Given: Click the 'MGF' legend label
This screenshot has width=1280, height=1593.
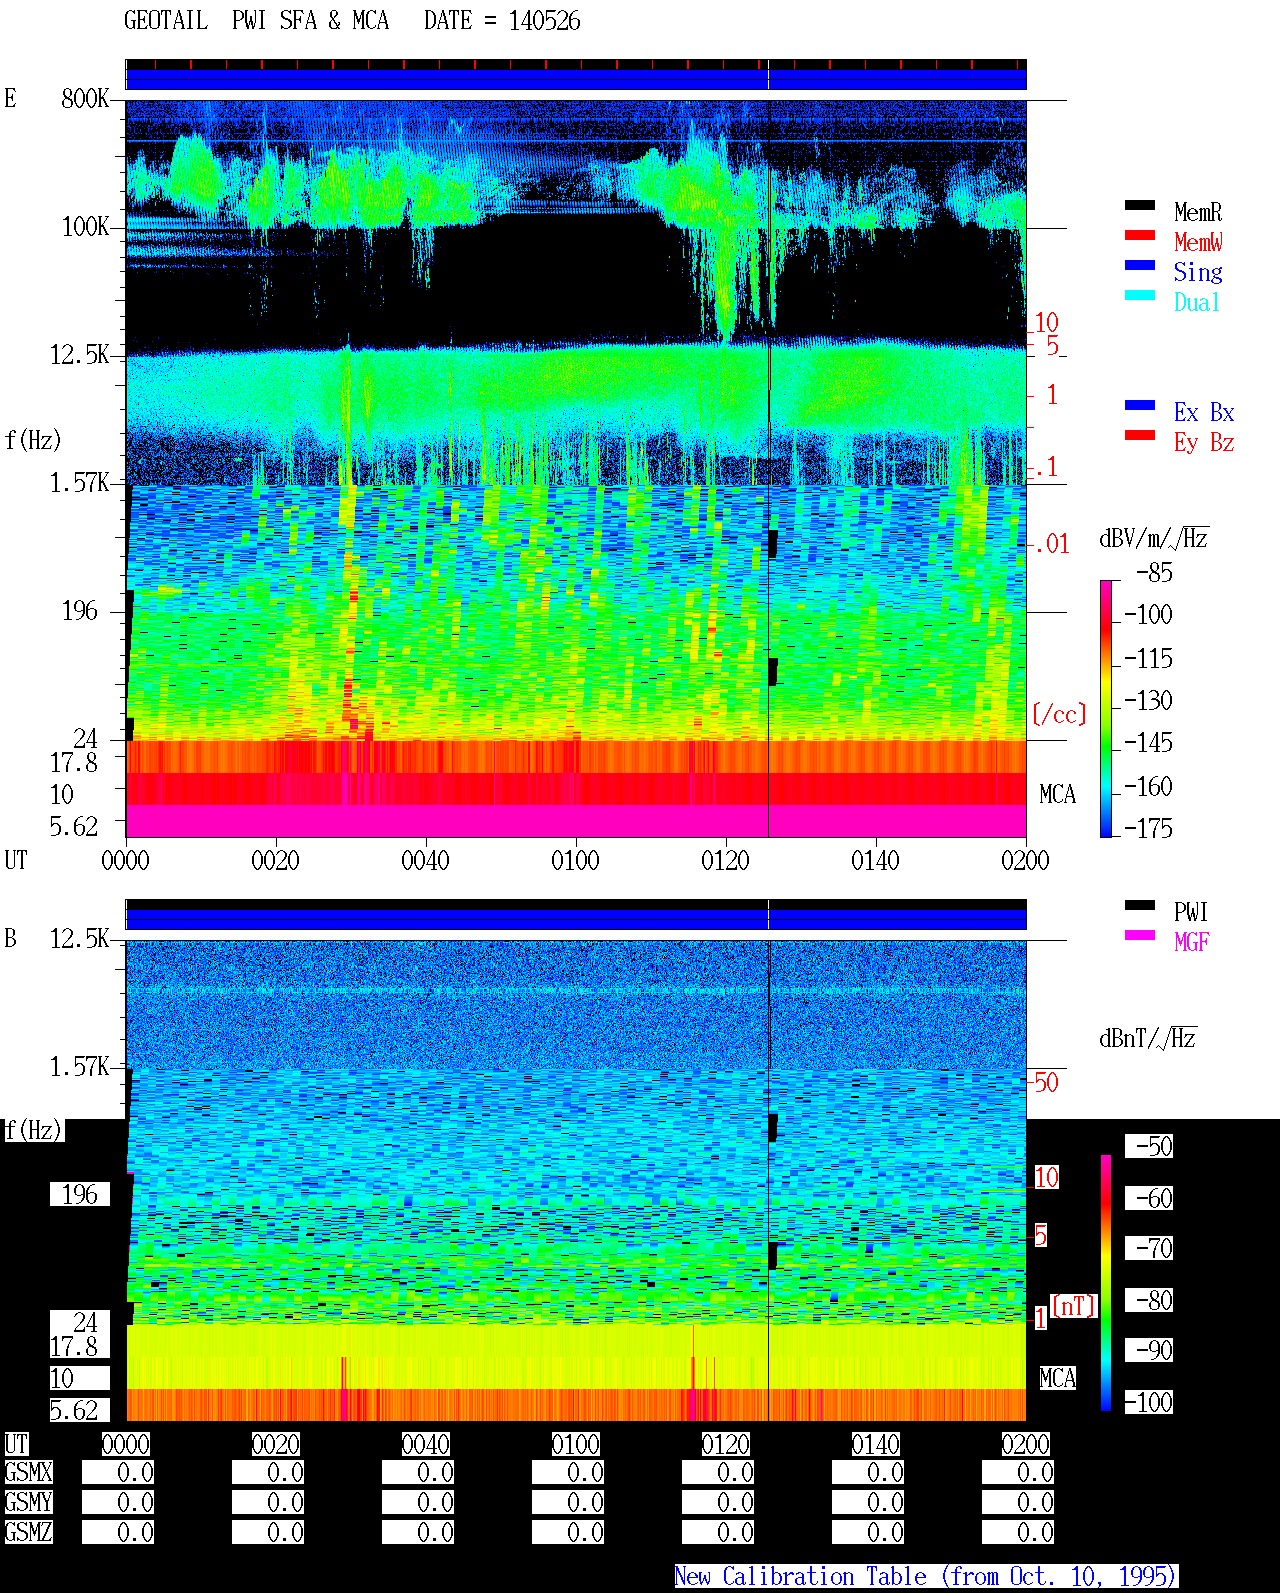Looking at the screenshot, I should pos(1191,942).
